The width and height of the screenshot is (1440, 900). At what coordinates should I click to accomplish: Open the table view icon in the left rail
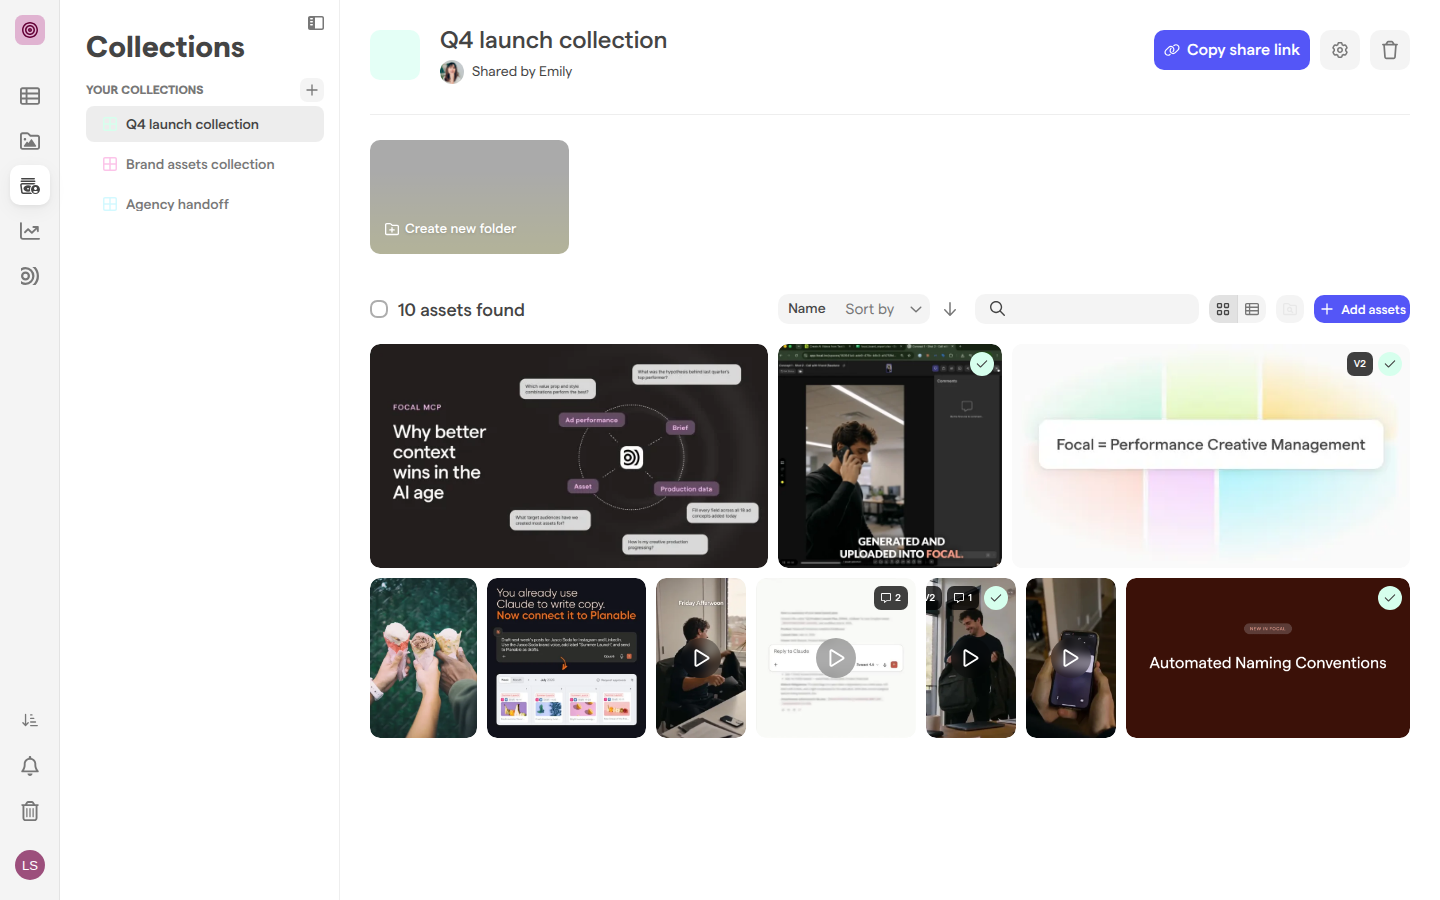(x=30, y=96)
